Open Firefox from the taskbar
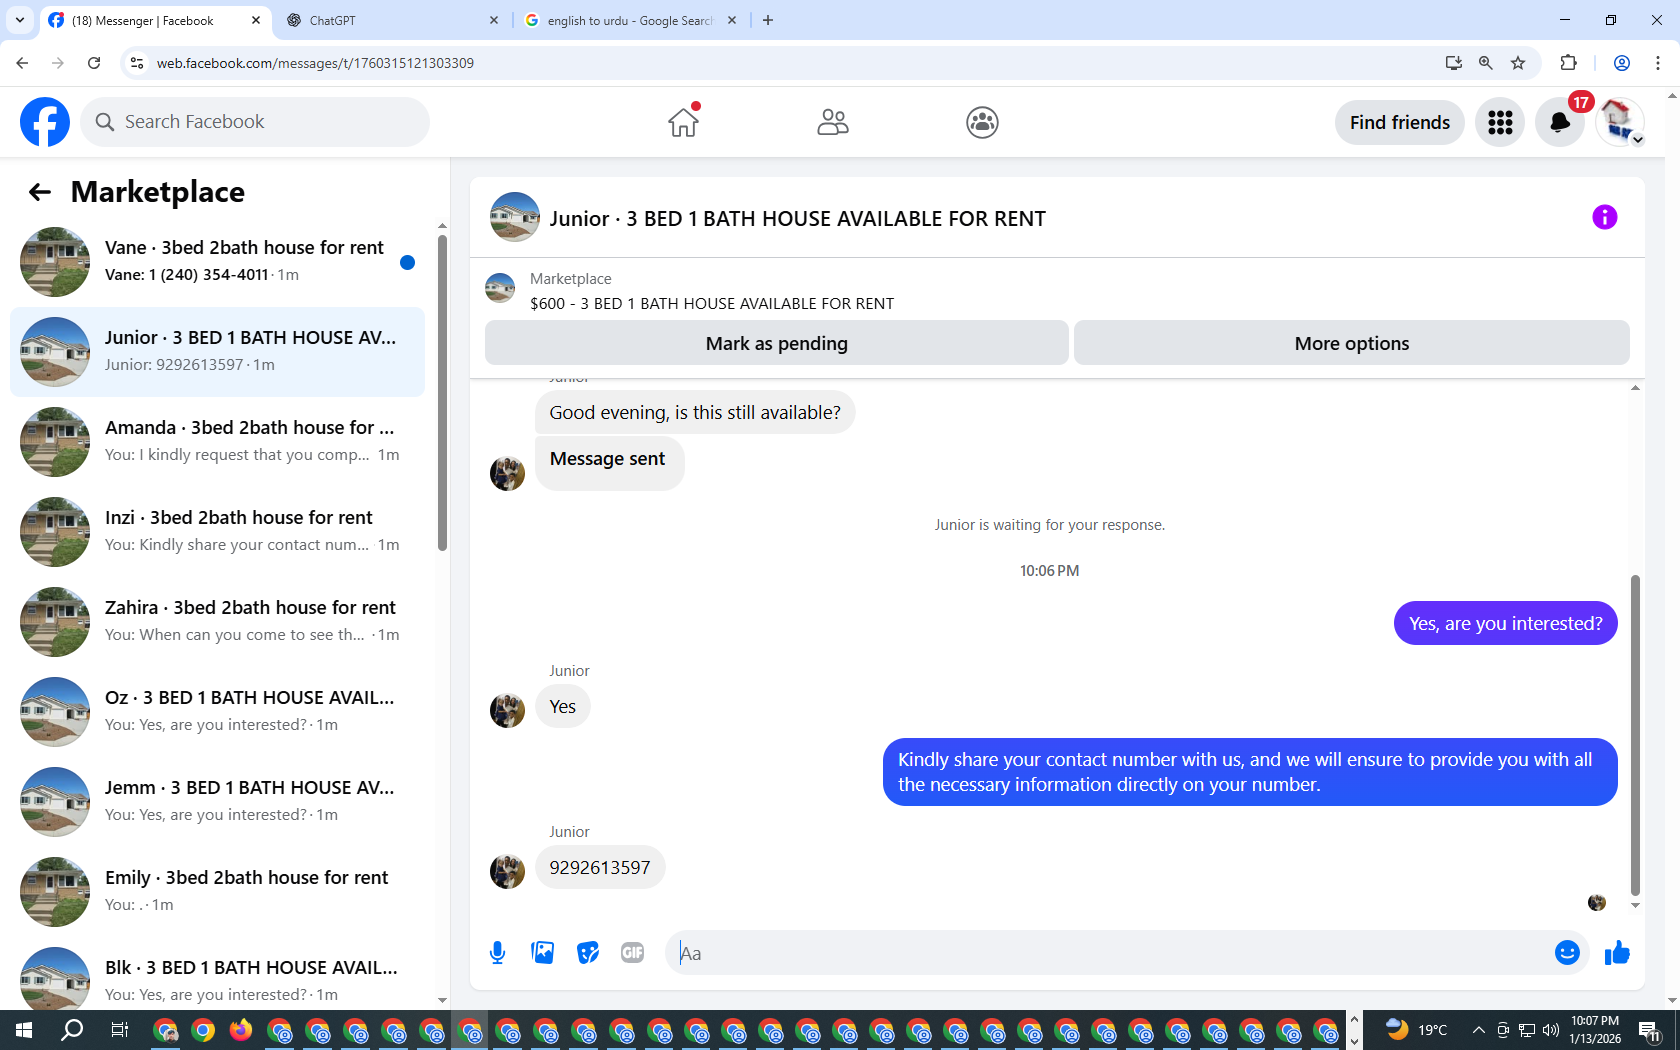This screenshot has height=1050, width=1680. click(241, 1030)
